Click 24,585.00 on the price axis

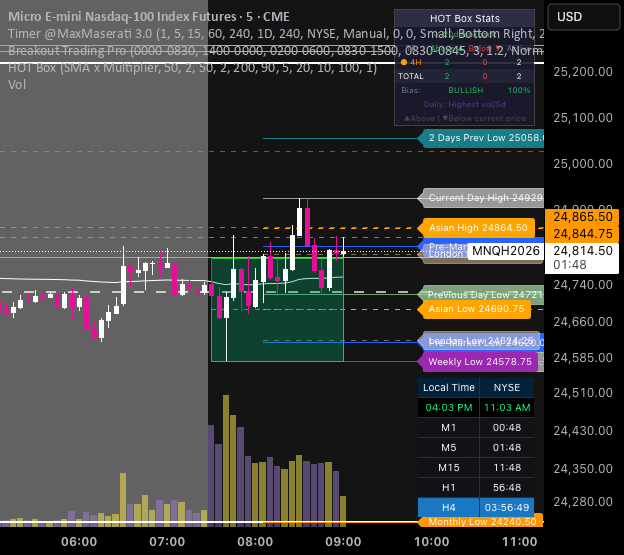click(583, 358)
